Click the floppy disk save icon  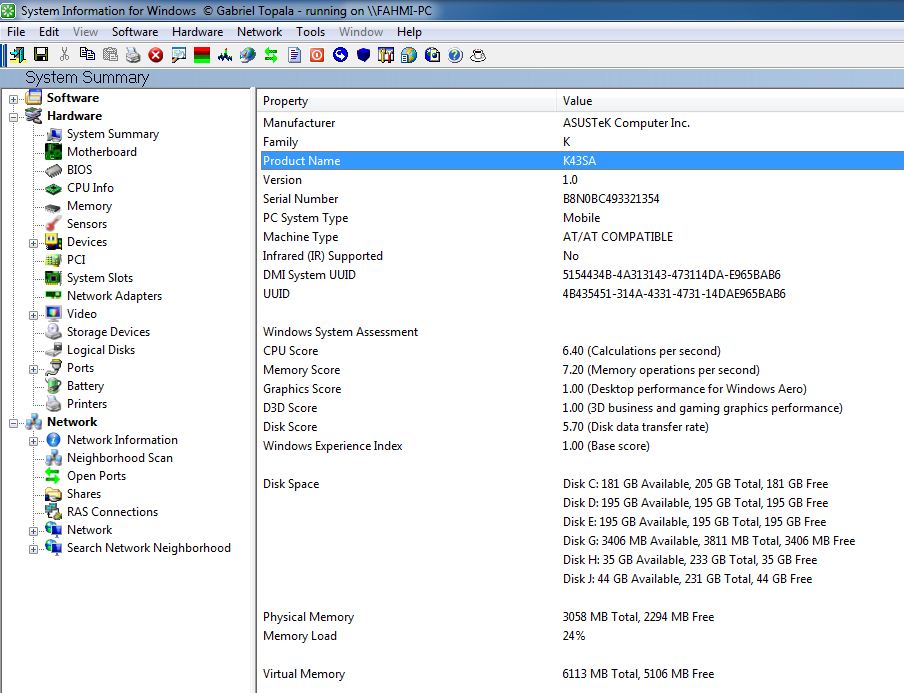41,55
